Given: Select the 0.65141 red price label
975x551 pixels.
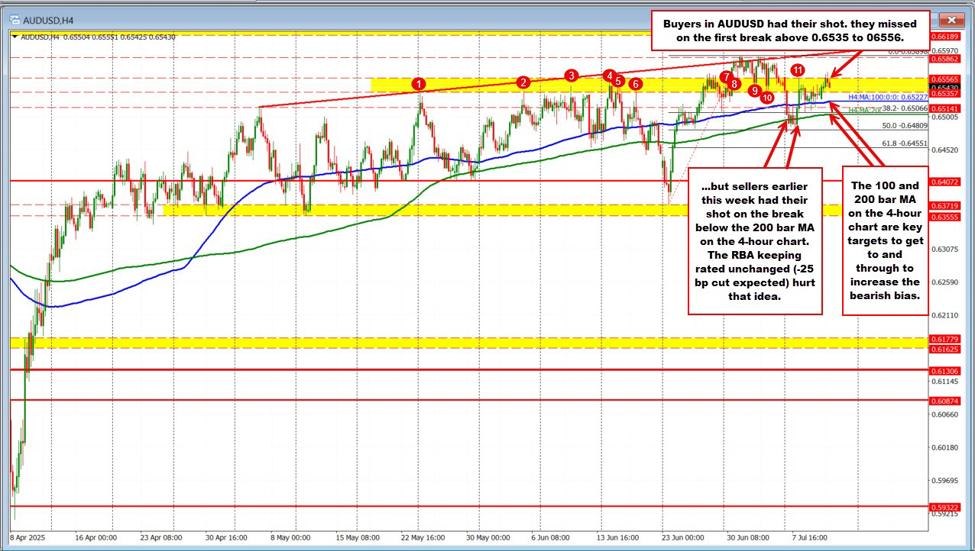Looking at the screenshot, I should [x=944, y=108].
